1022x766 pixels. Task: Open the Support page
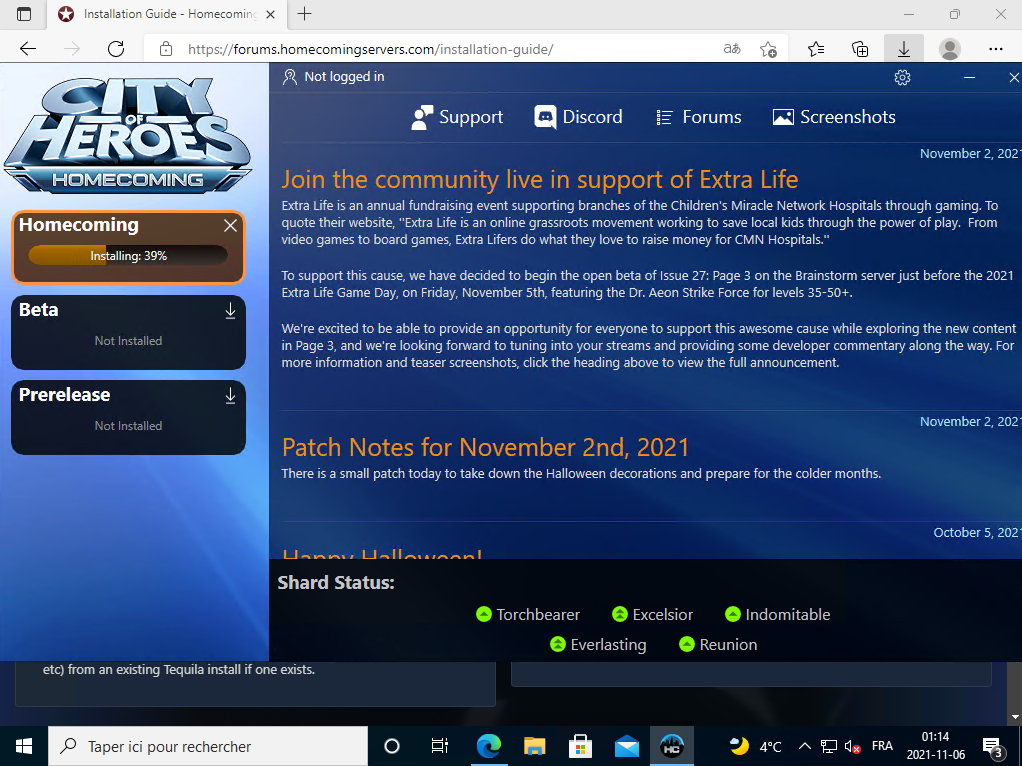457,117
